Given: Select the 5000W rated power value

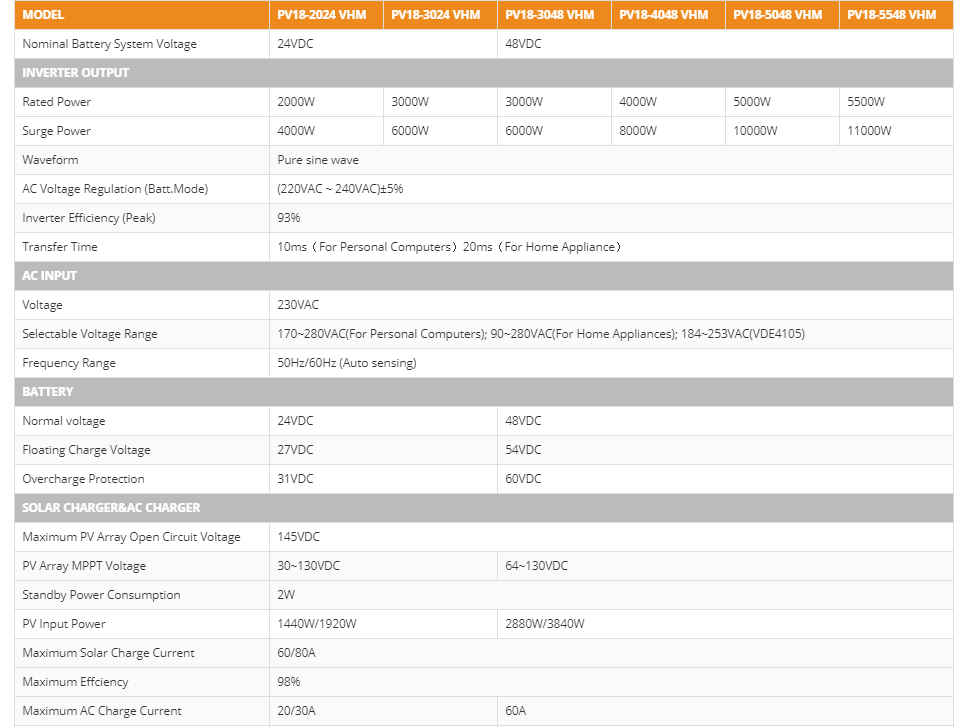Looking at the screenshot, I should point(752,102).
